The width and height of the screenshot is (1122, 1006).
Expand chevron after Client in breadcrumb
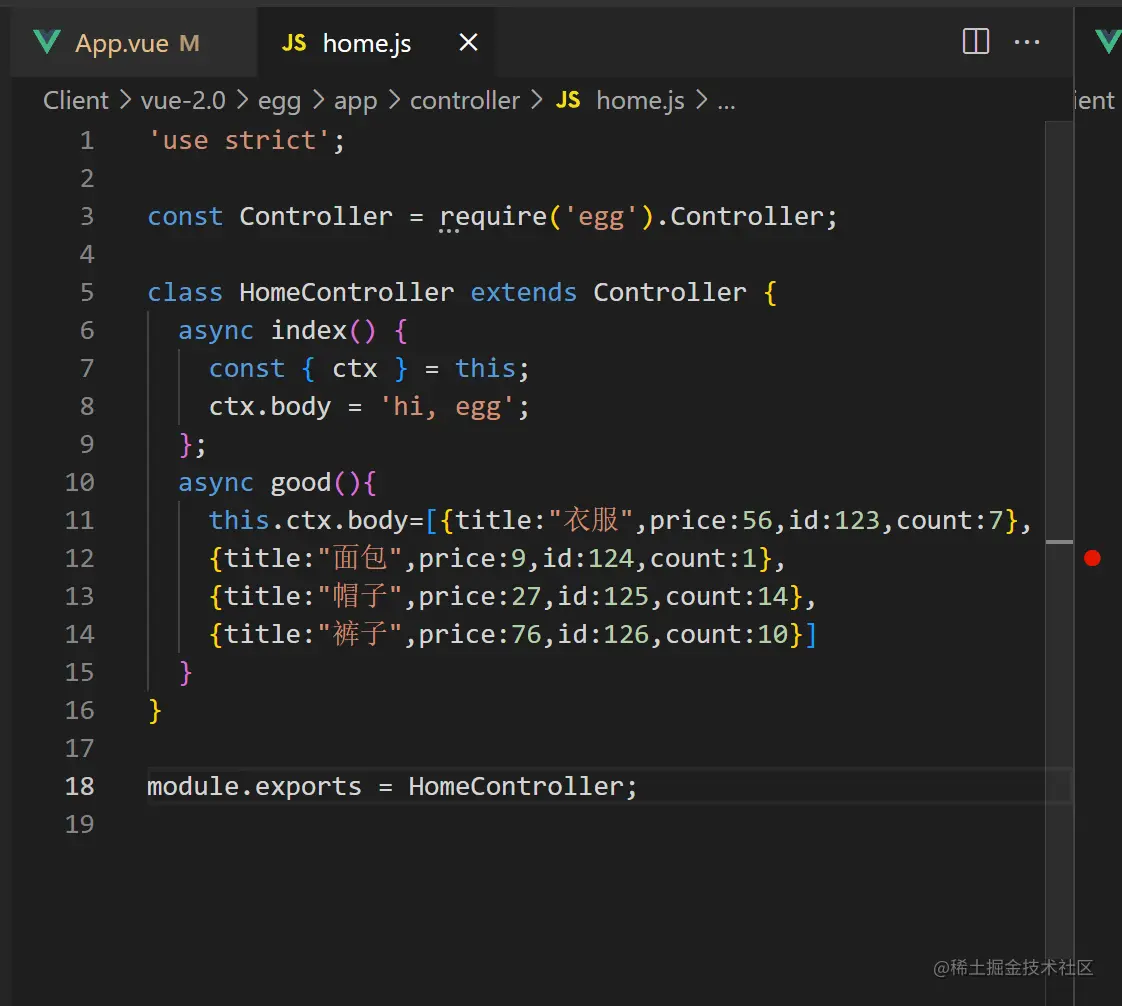[125, 100]
